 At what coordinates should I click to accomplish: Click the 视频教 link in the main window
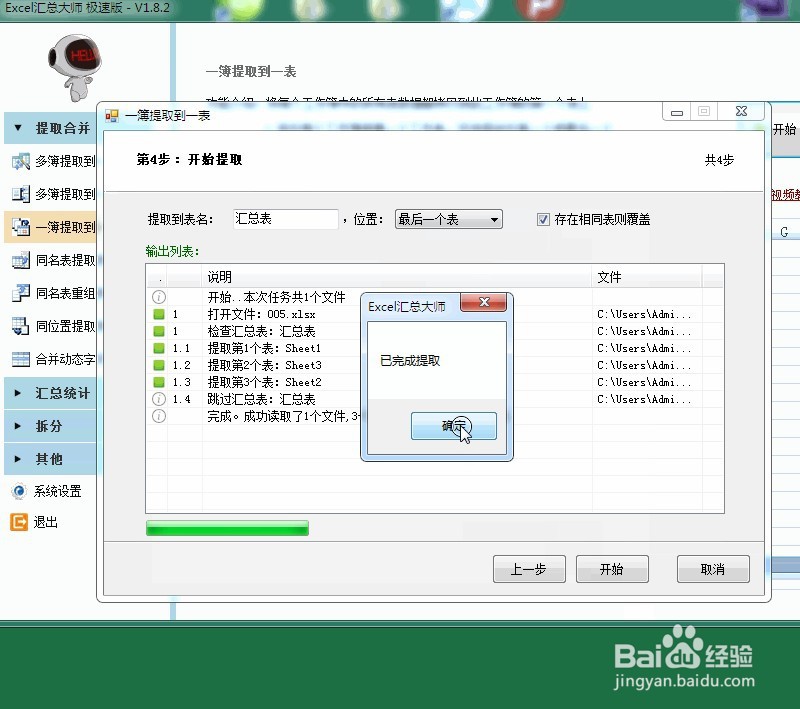coord(785,195)
